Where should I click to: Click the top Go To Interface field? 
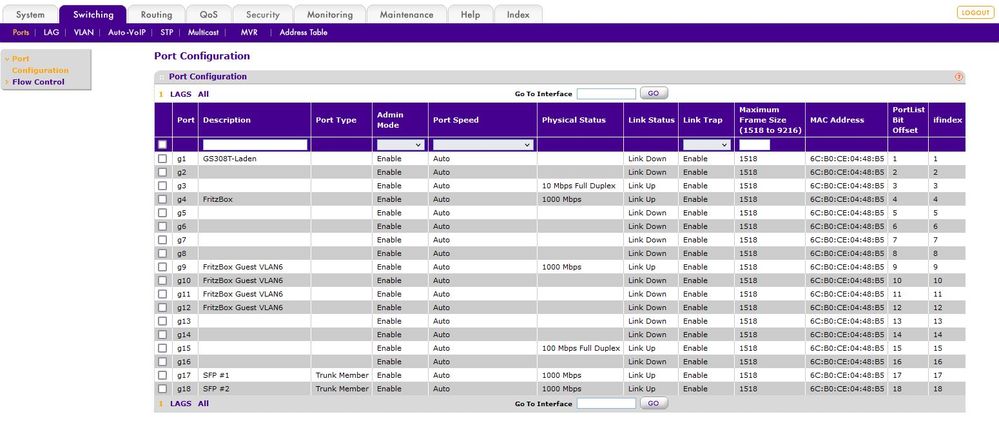click(x=606, y=93)
